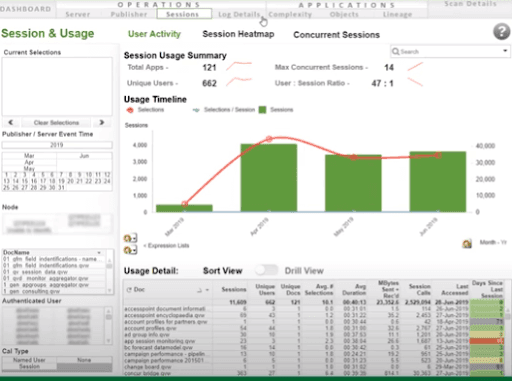Screen dimensions: 512x381
Task: Click the Unique Users sparkline
Action: point(239,82)
